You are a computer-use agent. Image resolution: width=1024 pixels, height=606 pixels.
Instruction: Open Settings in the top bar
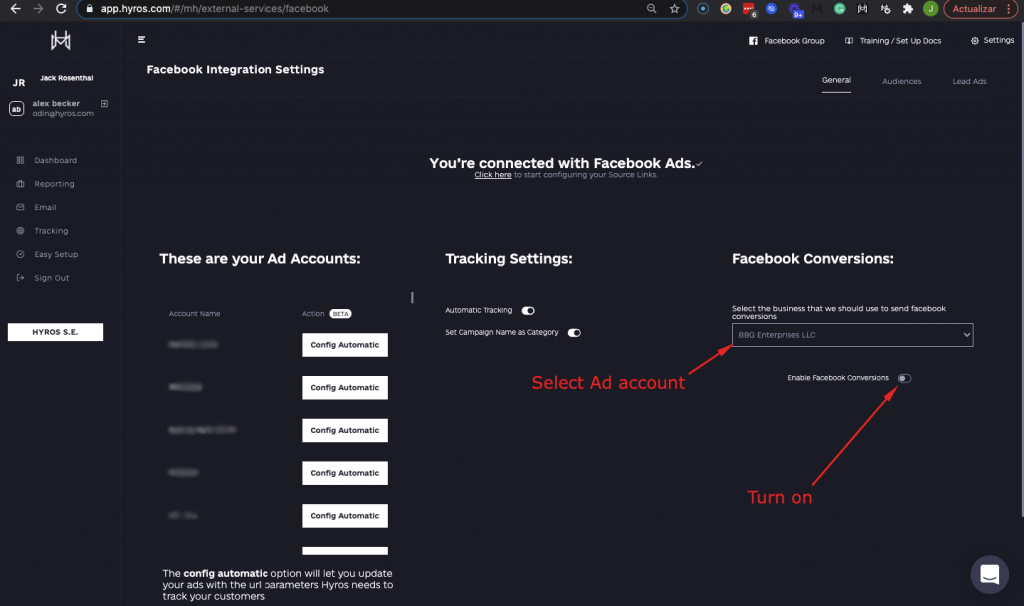[x=992, y=40]
